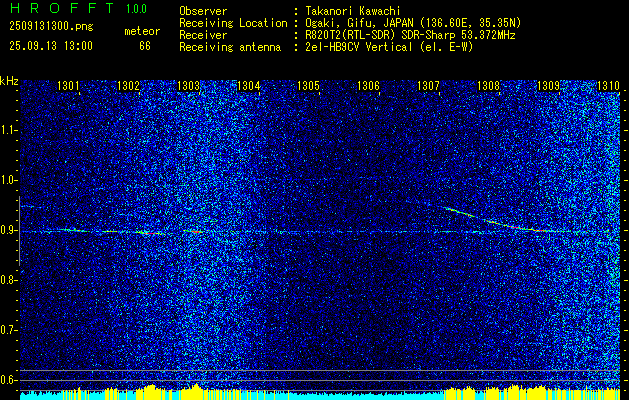Click the 1309 time marker

click(x=548, y=85)
